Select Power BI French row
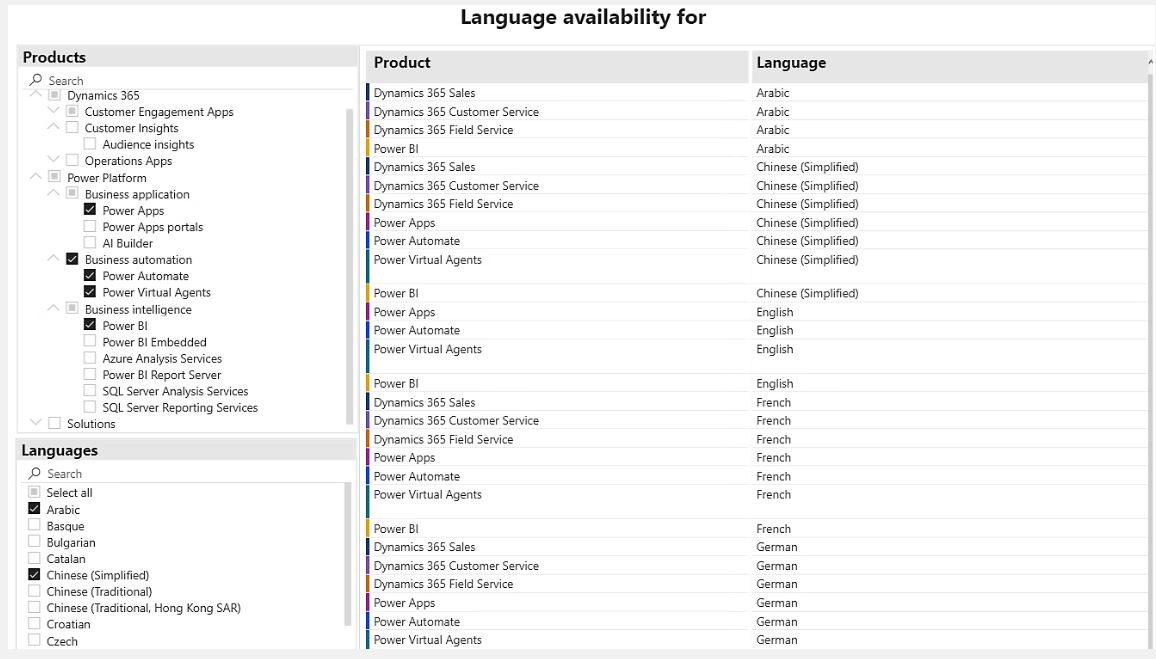 [757, 529]
